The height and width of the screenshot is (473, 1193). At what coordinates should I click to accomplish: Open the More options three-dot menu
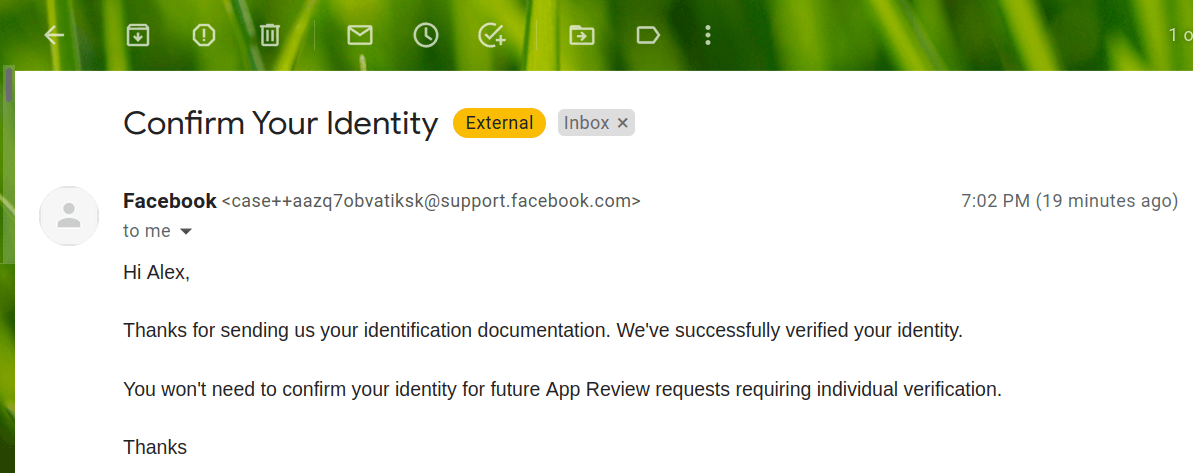[x=708, y=35]
